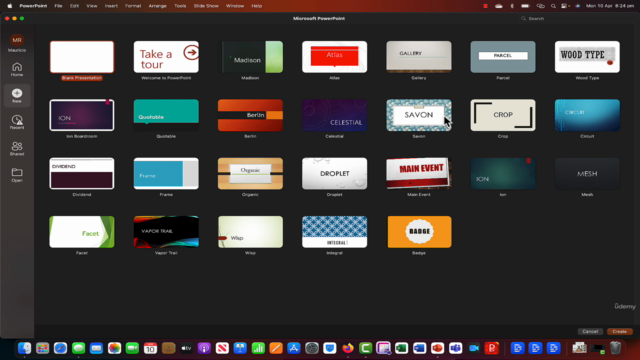Open Spotlight search in menu bar
This screenshot has height=360, width=640.
click(553, 6)
